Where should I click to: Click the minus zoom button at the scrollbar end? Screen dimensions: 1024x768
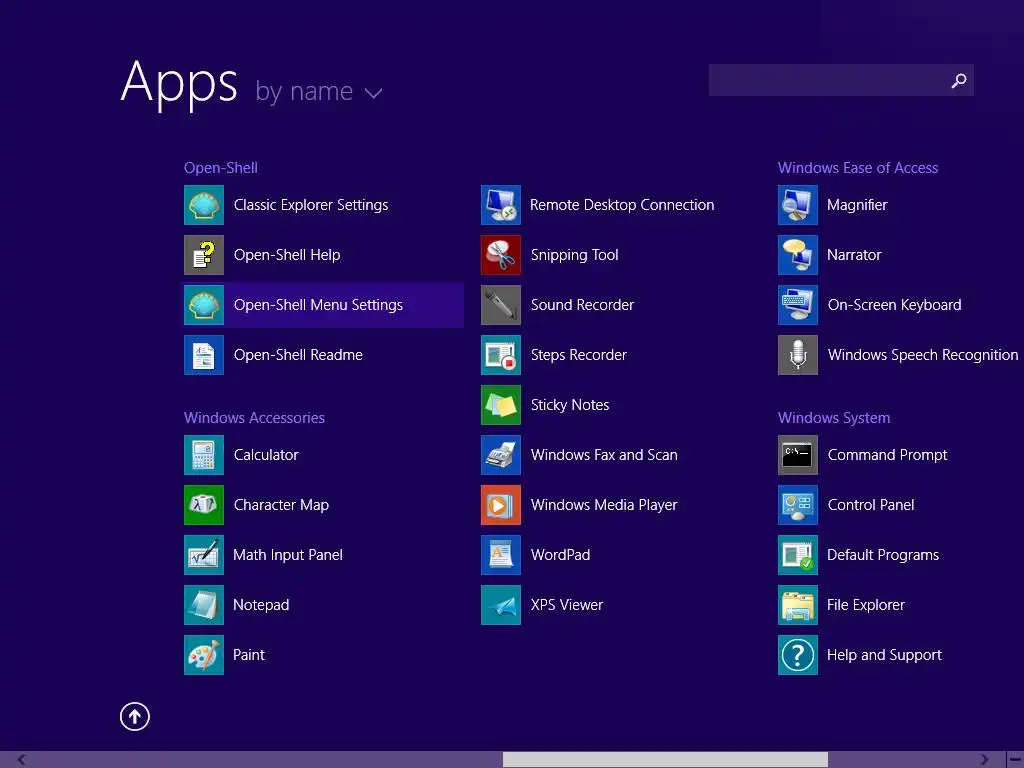1015,760
